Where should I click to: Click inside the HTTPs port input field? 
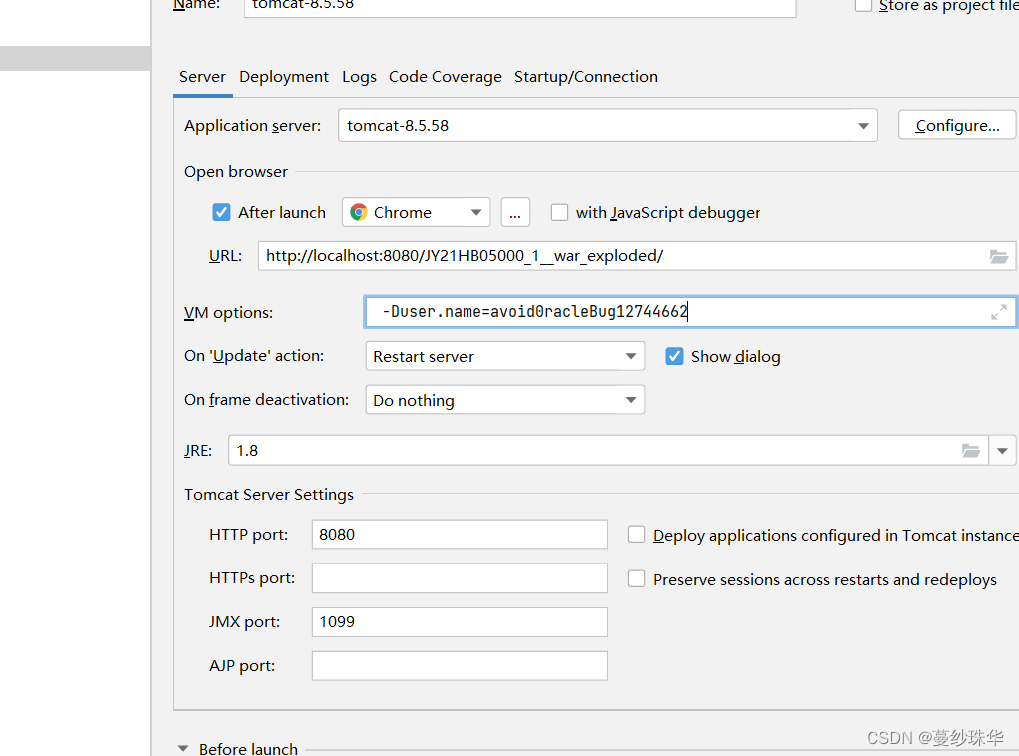coord(459,578)
